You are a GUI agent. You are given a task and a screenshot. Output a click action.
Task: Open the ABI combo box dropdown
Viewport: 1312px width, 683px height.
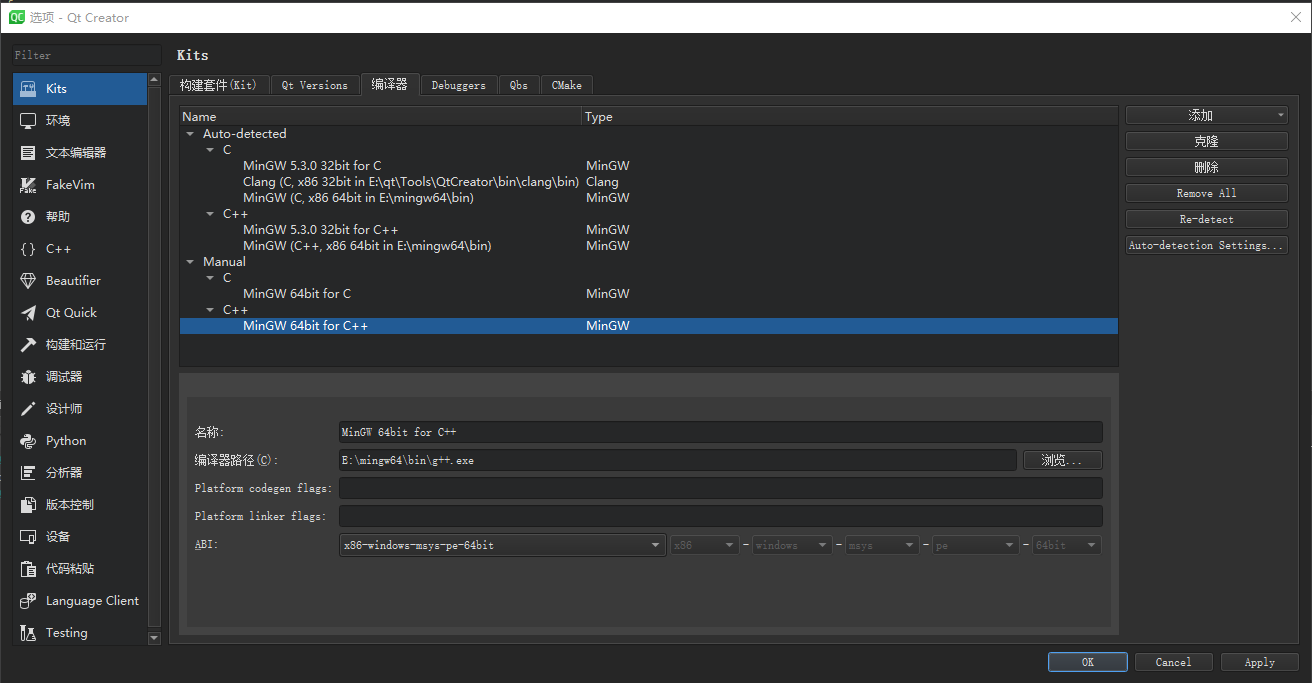(x=657, y=544)
